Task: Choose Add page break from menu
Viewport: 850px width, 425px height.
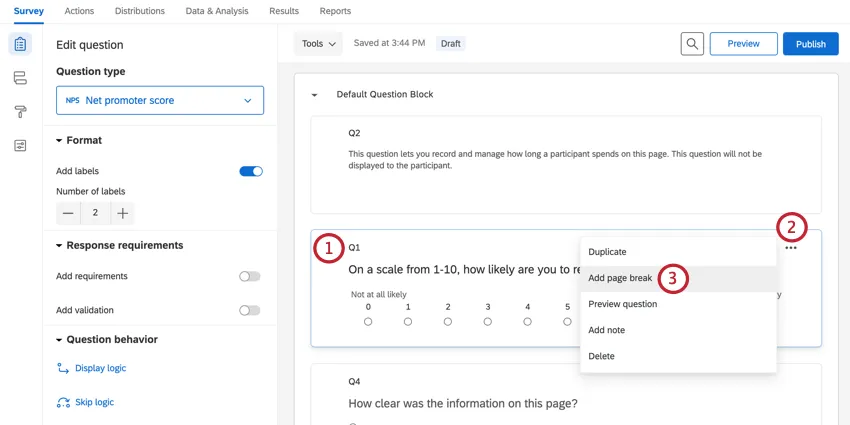Action: coord(620,278)
